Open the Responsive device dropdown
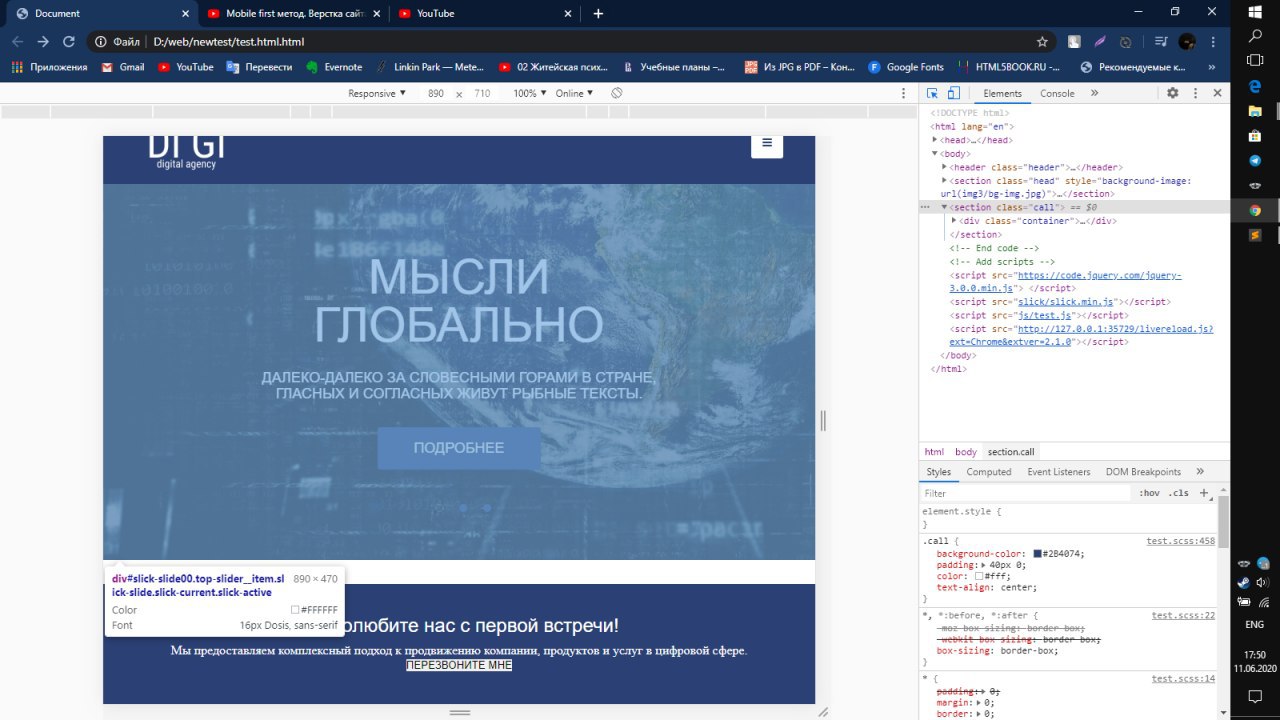The height and width of the screenshot is (720, 1280). (377, 93)
